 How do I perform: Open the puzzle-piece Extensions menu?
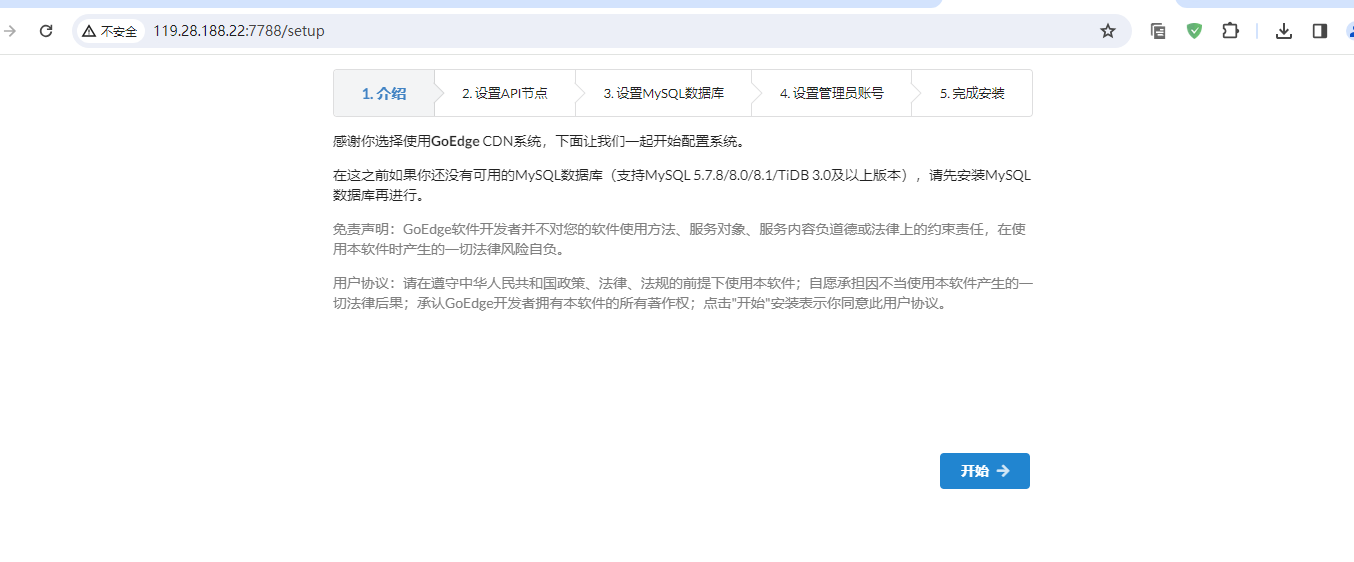pyautogui.click(x=1230, y=31)
